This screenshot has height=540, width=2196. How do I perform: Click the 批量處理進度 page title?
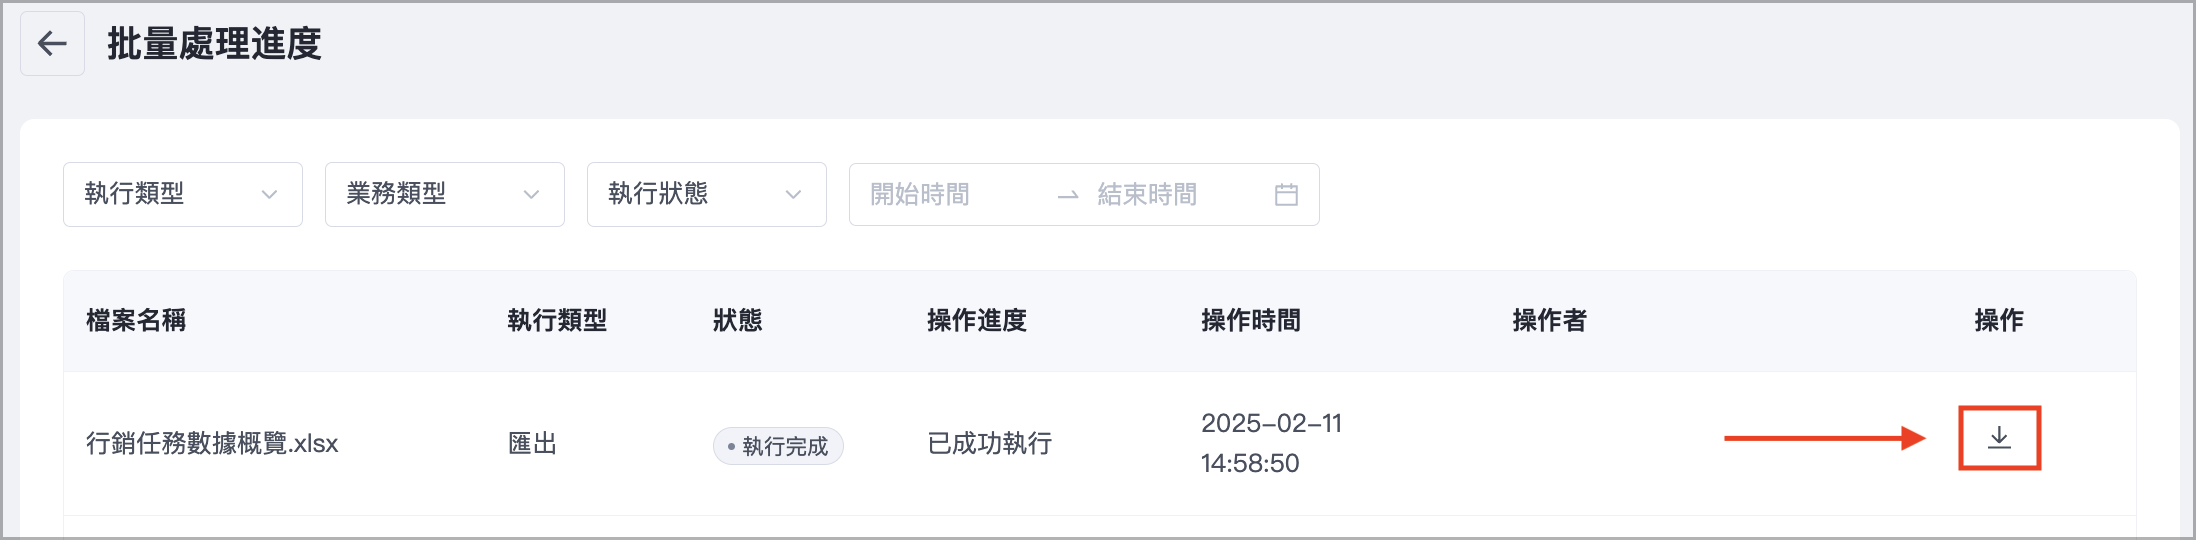[x=214, y=44]
